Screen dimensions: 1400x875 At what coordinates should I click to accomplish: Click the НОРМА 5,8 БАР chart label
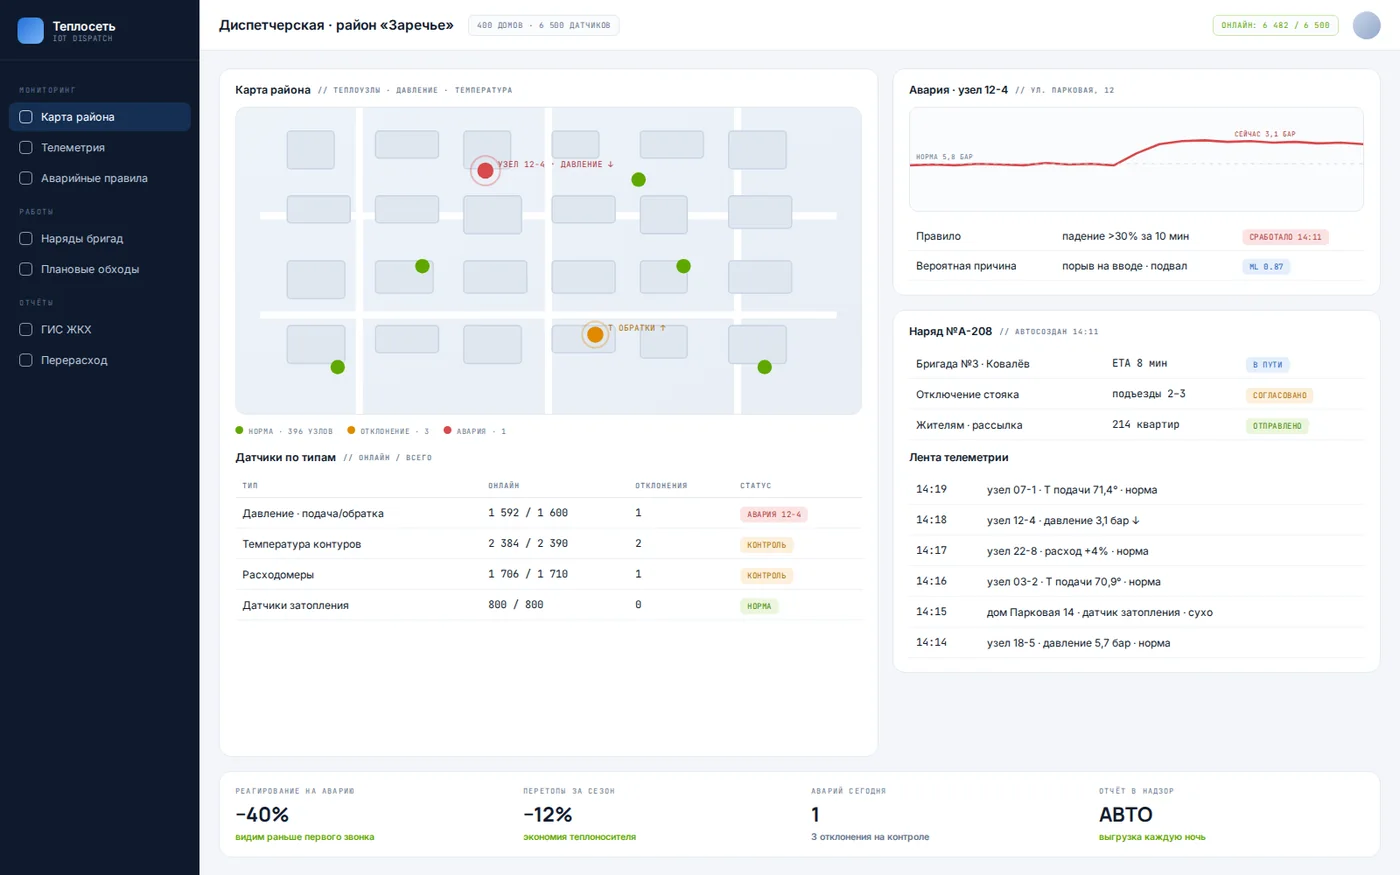tap(944, 157)
